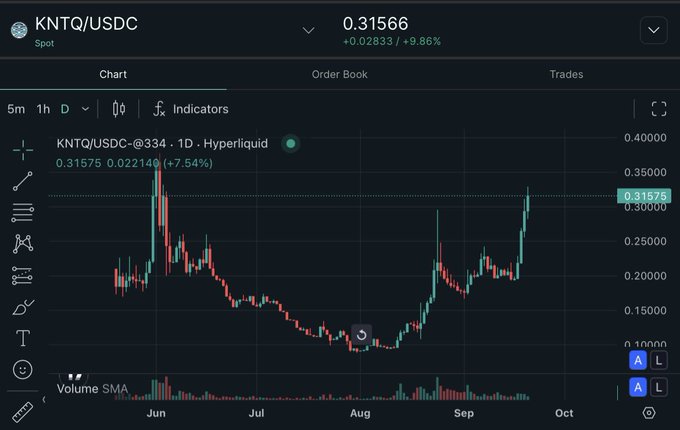
Task: Click the Spot market label
Action: coord(45,43)
